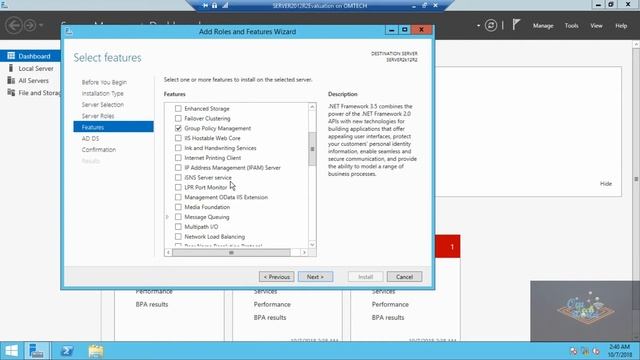Check iSNS Server service

[x=178, y=177]
